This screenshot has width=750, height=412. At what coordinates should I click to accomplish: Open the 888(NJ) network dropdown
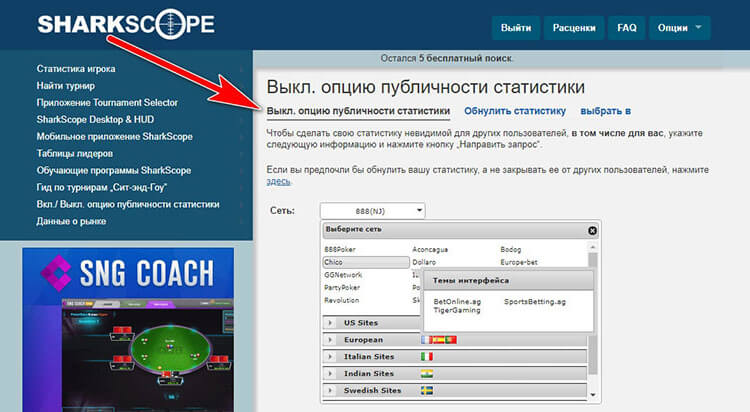pyautogui.click(x=372, y=211)
